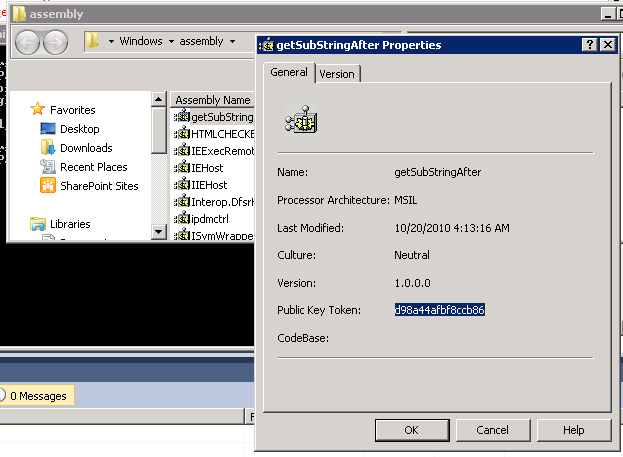Viewport: 623px width, 457px height.
Task: Click the navigation pane scroll up arrow
Action: tap(159, 99)
